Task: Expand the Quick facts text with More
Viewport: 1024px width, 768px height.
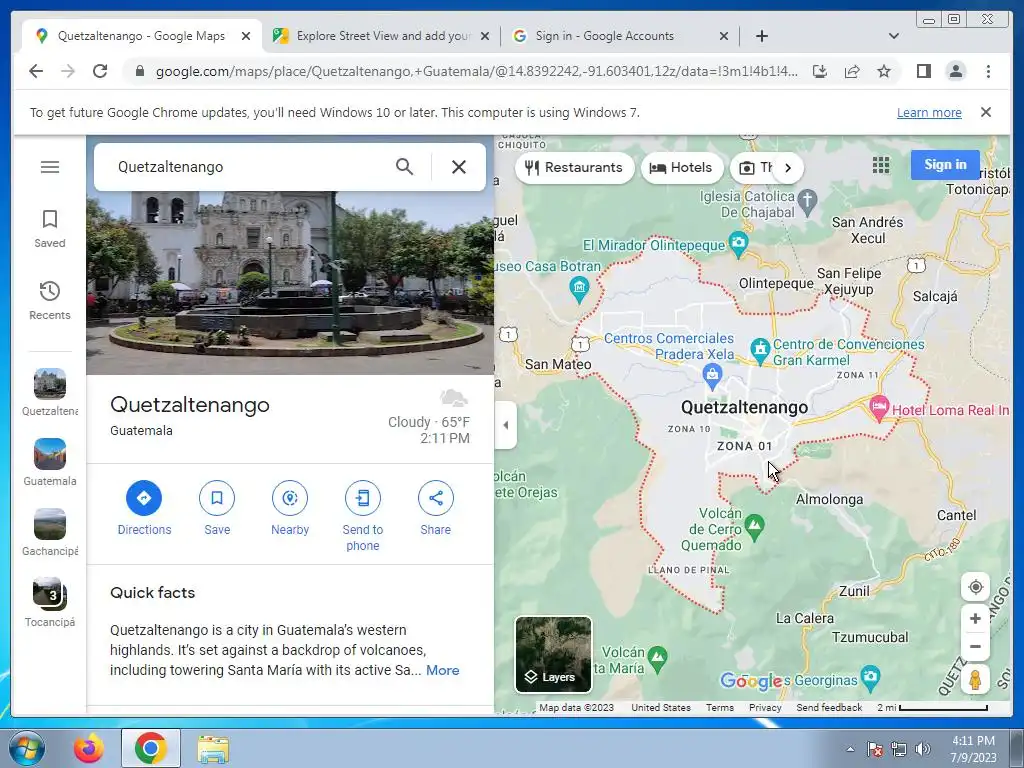Action: [x=442, y=670]
